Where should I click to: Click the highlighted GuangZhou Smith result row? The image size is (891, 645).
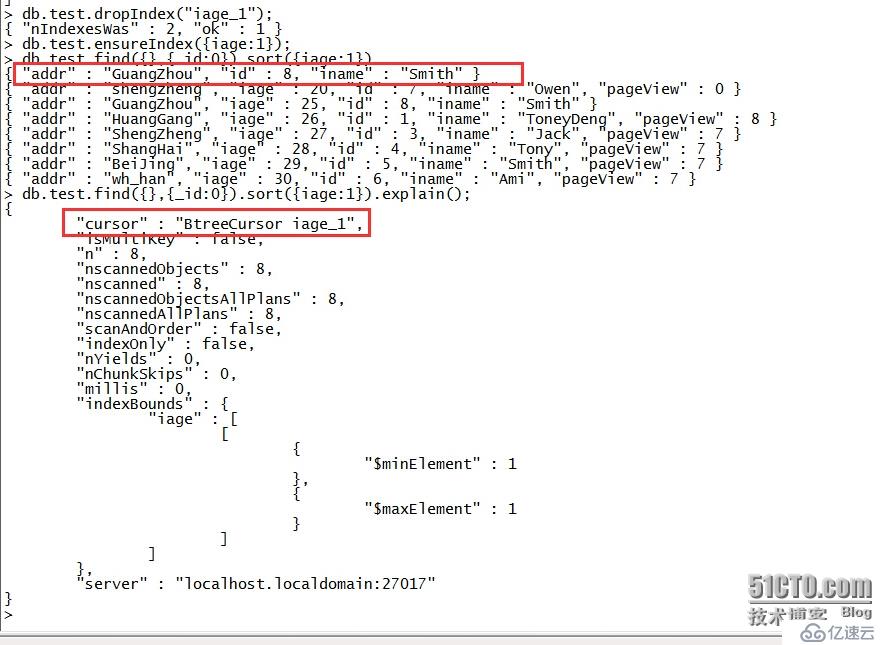coord(267,74)
